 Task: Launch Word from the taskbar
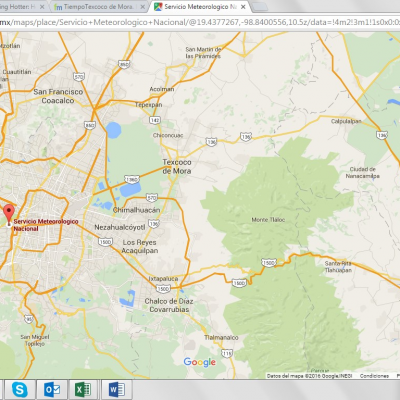pyautogui.click(x=116, y=389)
